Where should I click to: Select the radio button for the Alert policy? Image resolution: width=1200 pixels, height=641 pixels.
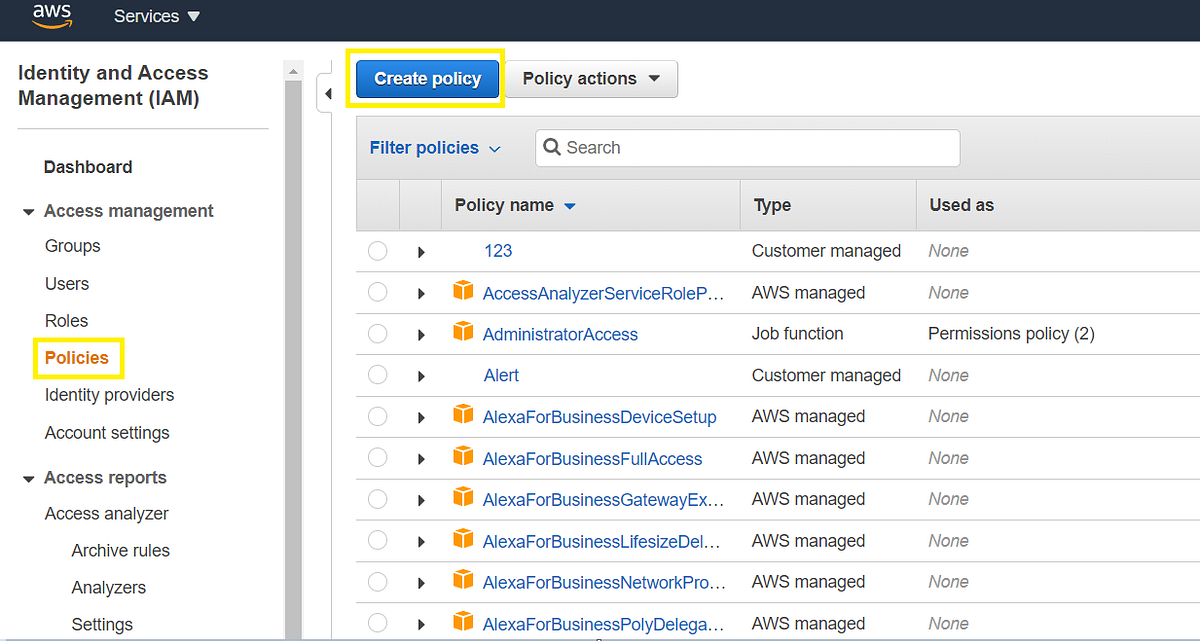[x=377, y=375]
